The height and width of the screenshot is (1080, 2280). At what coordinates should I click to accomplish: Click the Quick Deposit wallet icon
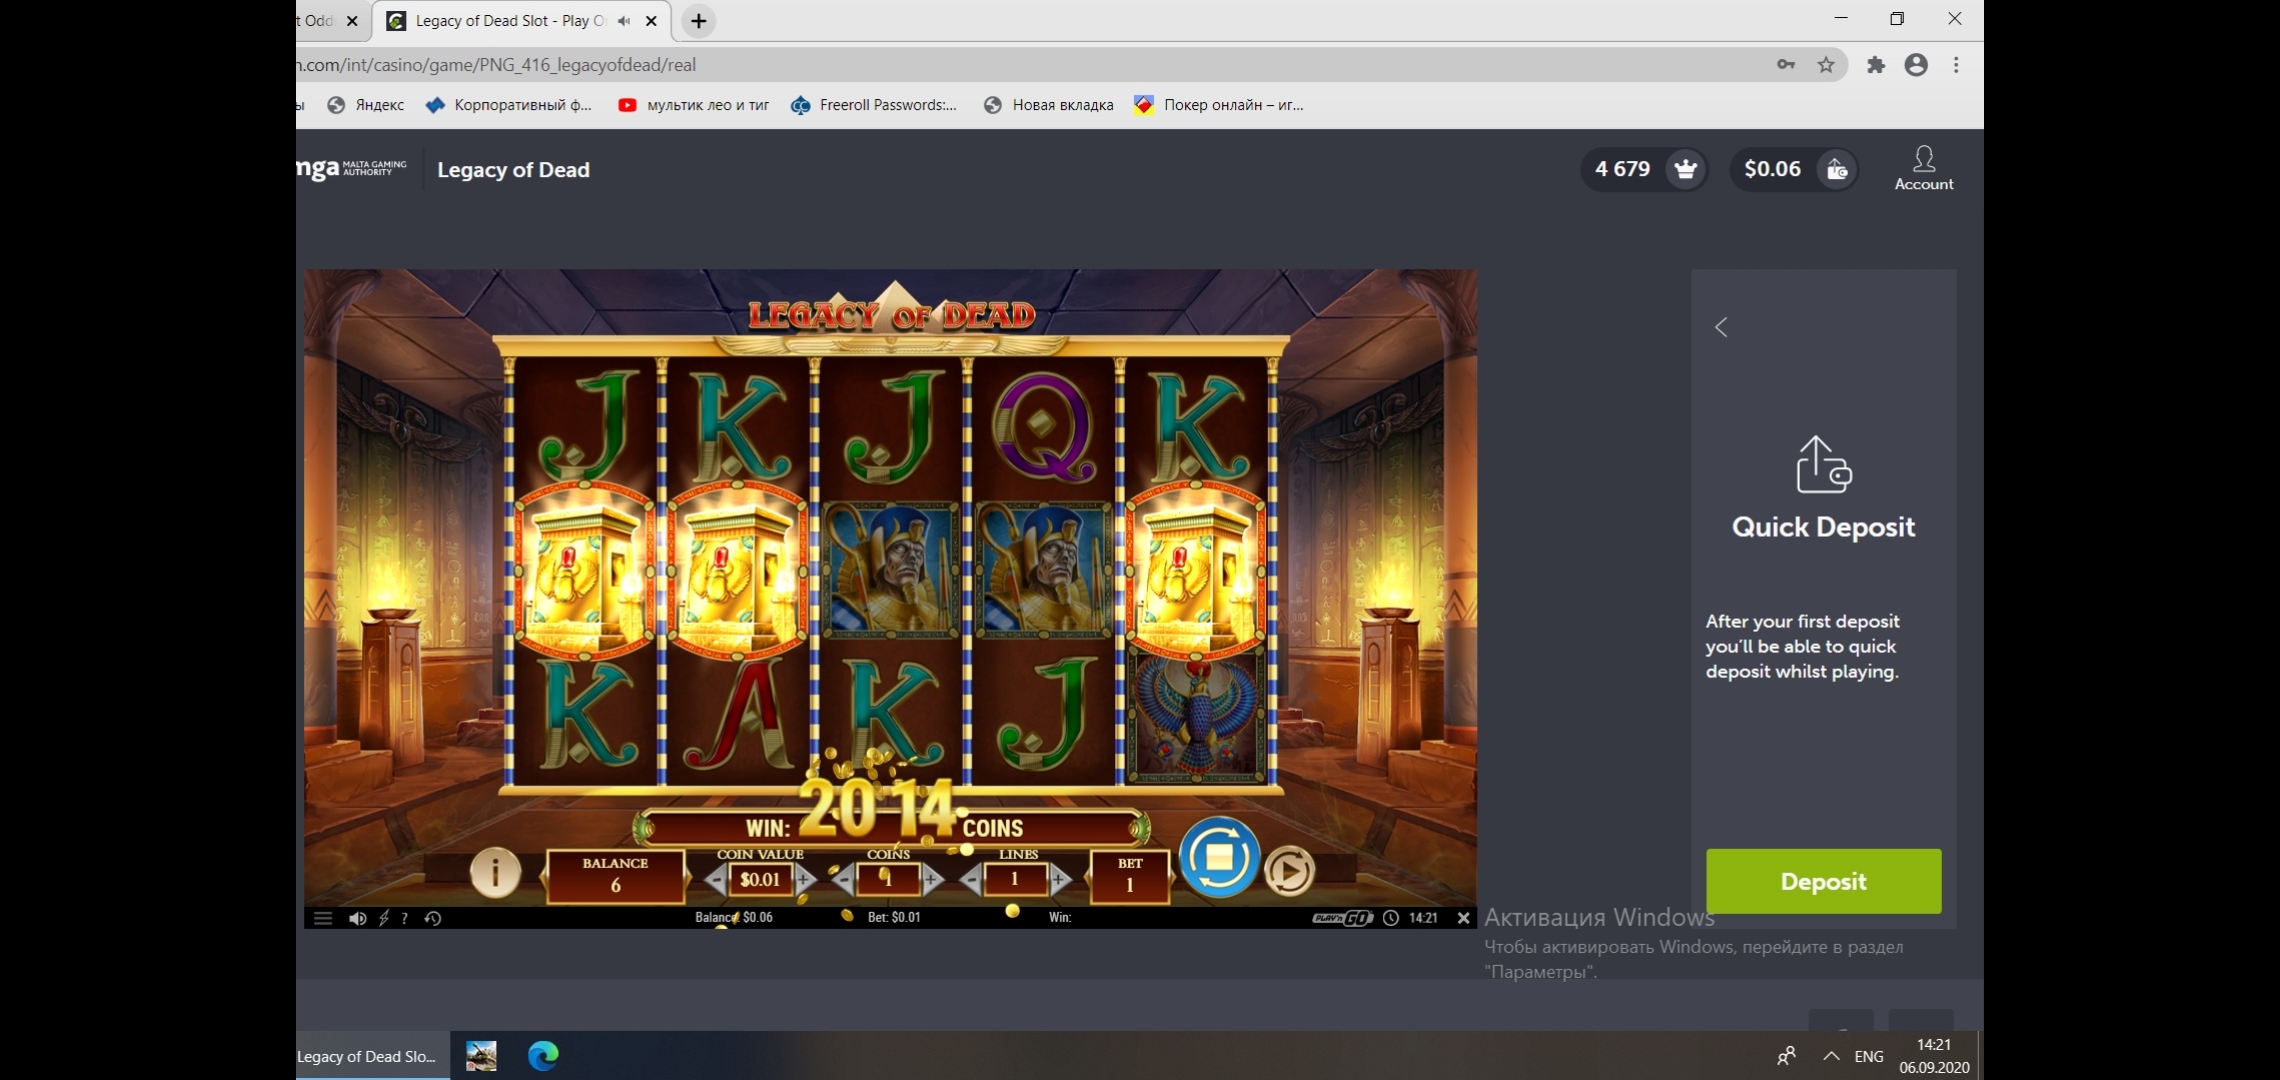pos(1824,465)
